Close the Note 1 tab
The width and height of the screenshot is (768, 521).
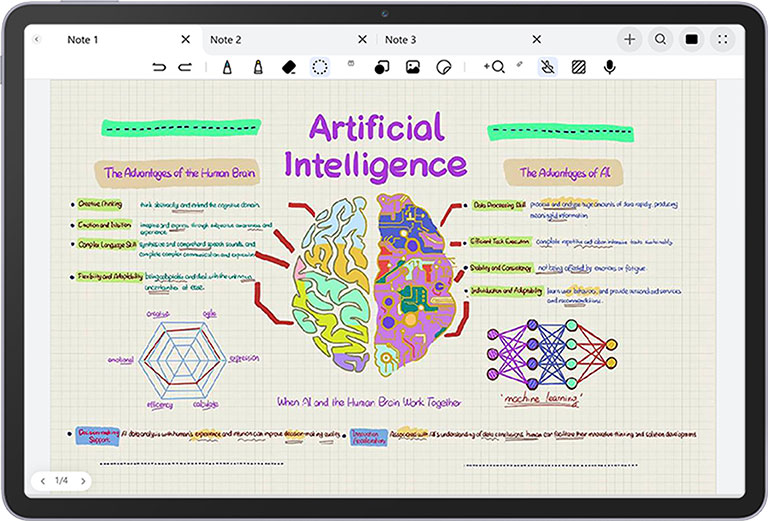click(185, 40)
